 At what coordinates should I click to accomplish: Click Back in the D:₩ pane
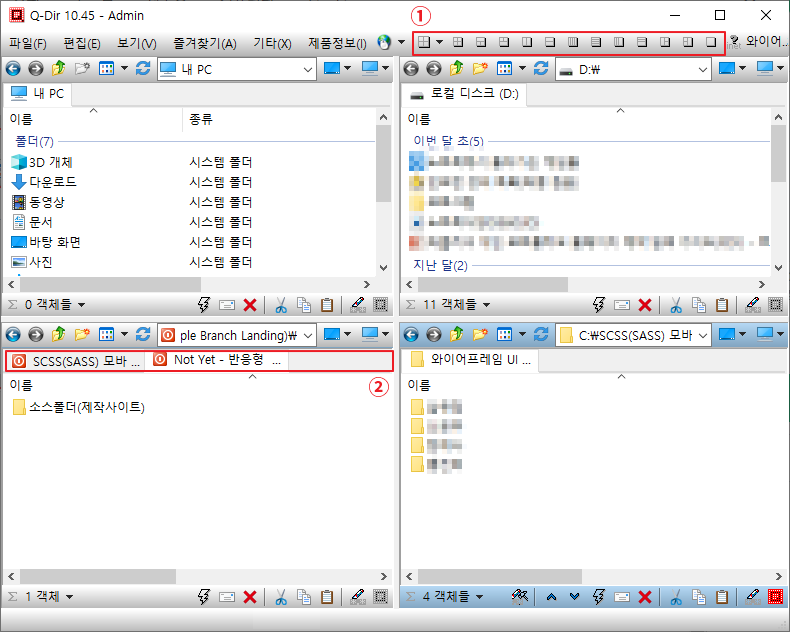click(411, 68)
